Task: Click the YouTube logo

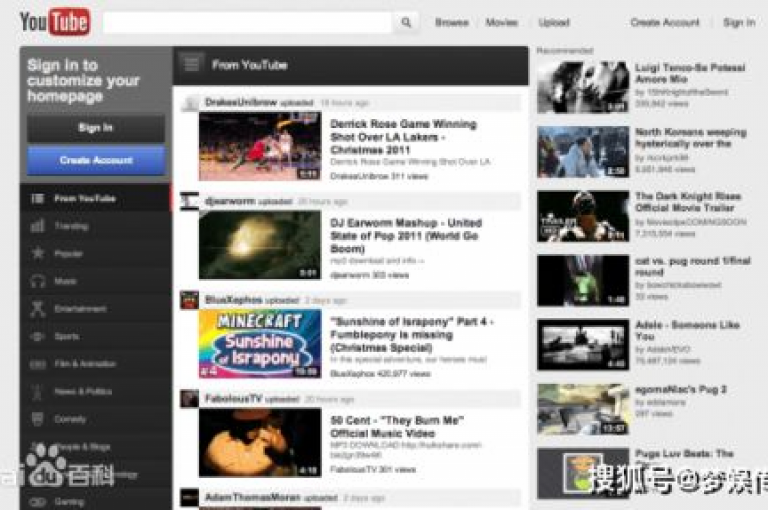Action: [x=55, y=22]
